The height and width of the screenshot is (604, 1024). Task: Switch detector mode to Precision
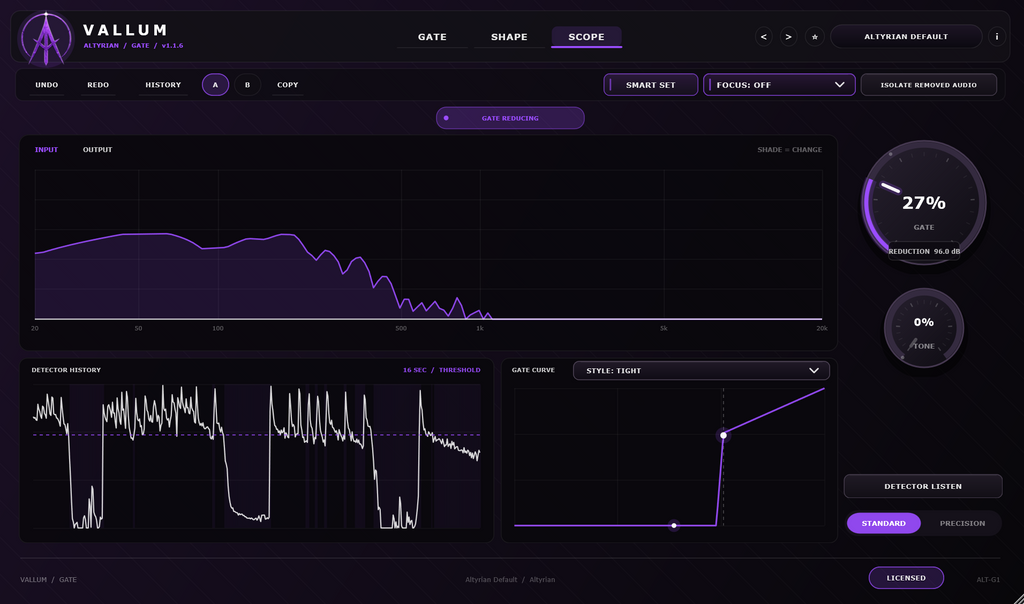[962, 523]
